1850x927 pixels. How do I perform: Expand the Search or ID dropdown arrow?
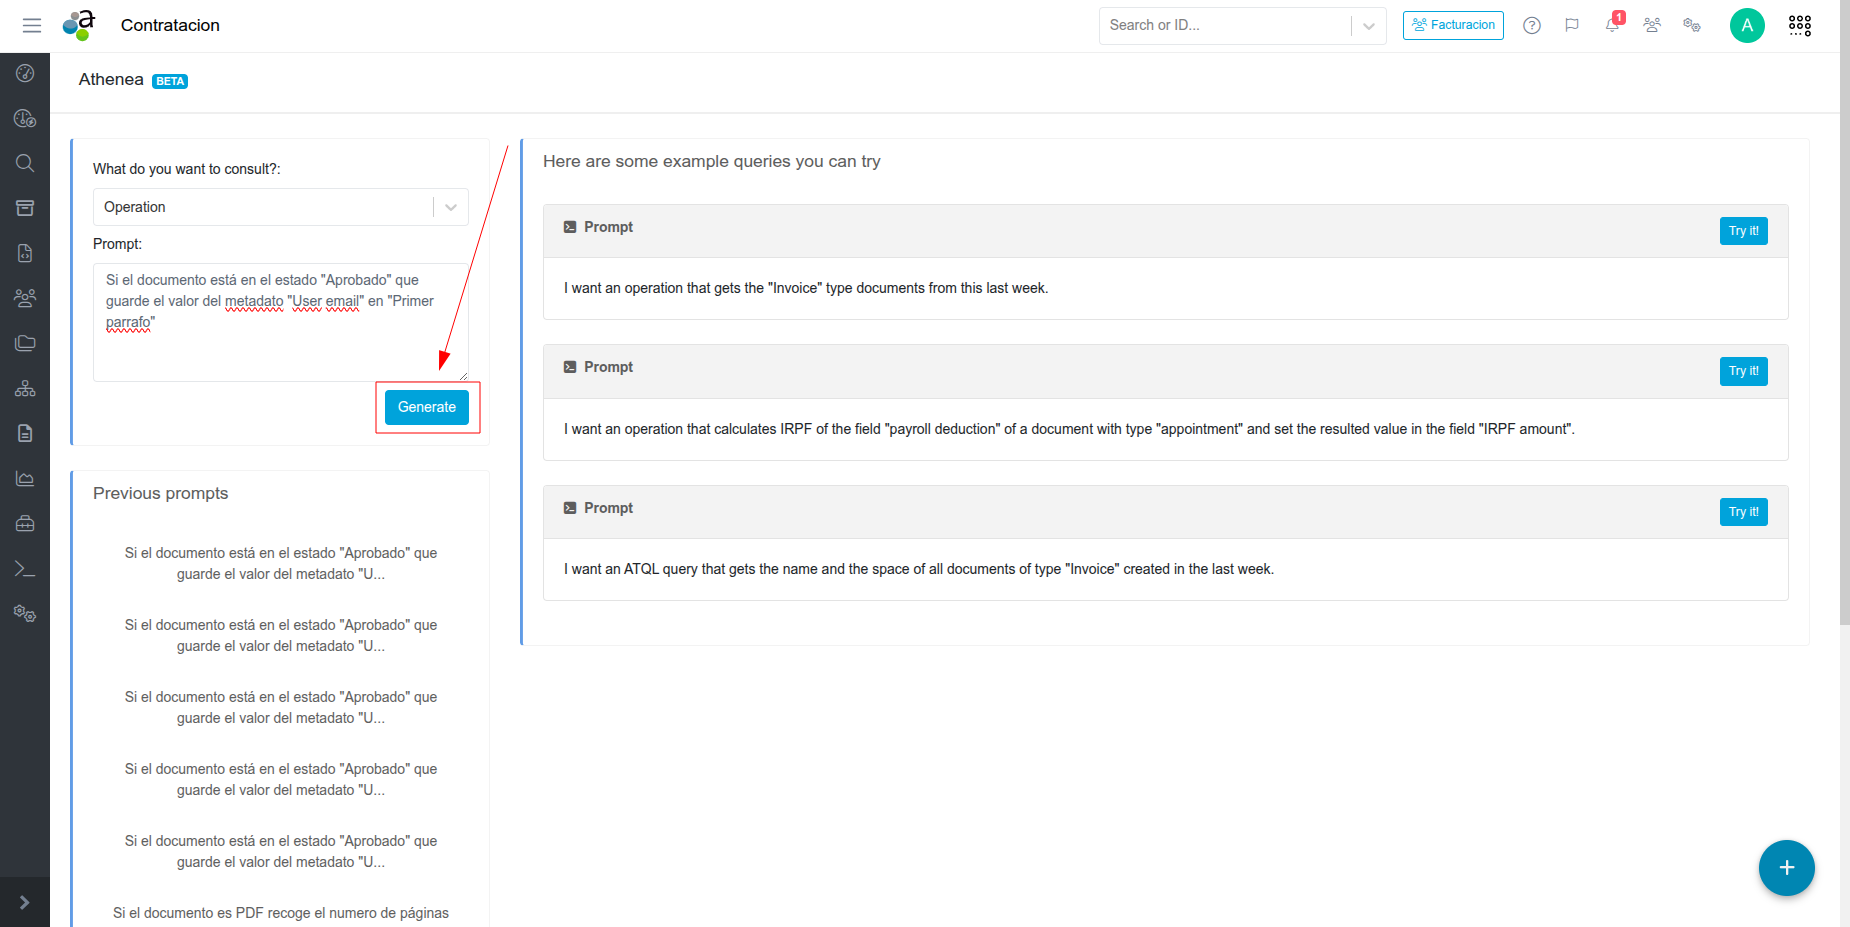[1368, 26]
